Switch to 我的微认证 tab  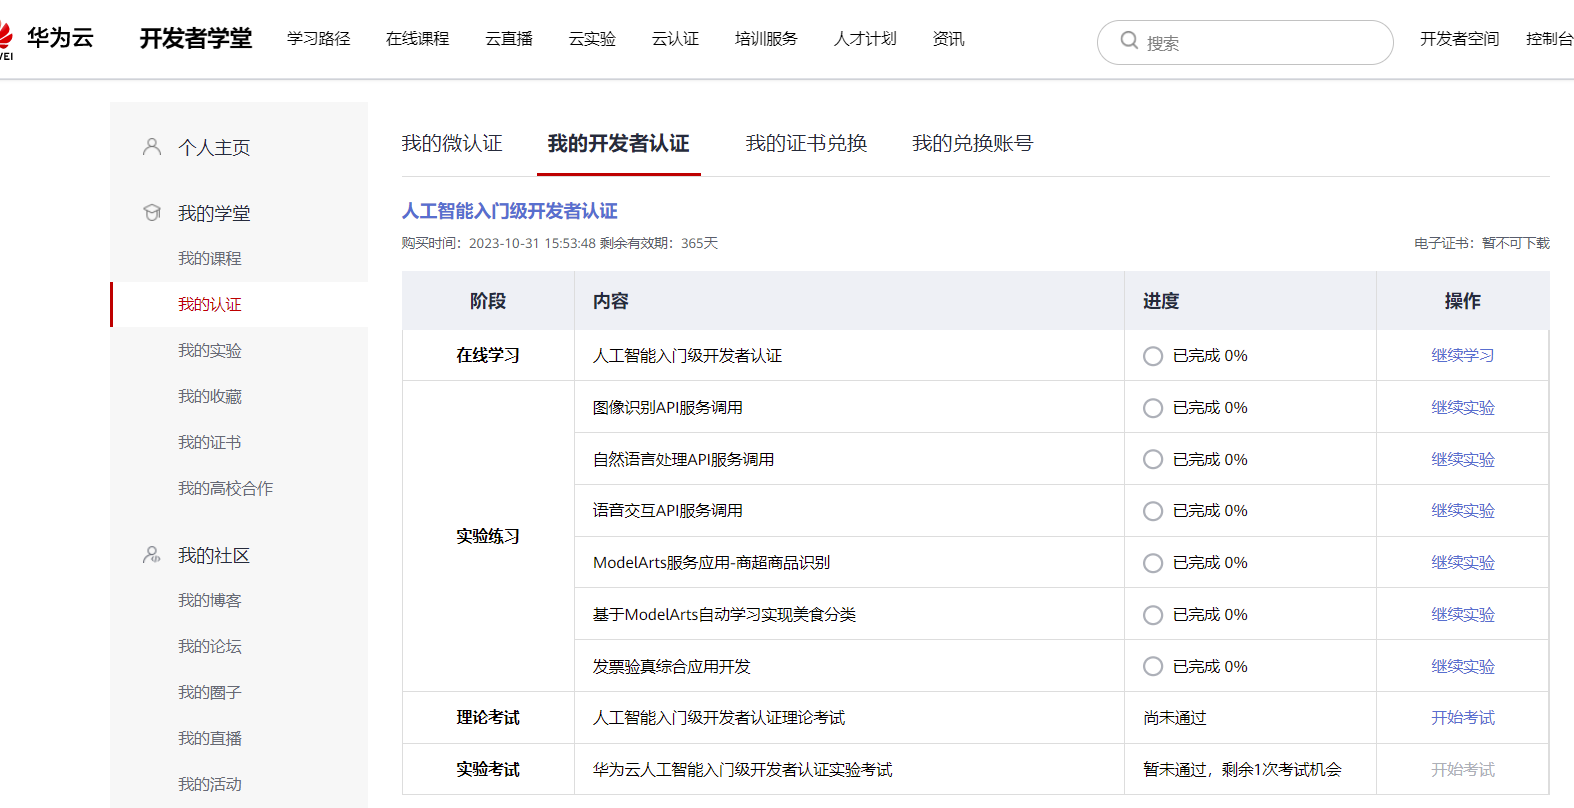tap(452, 144)
